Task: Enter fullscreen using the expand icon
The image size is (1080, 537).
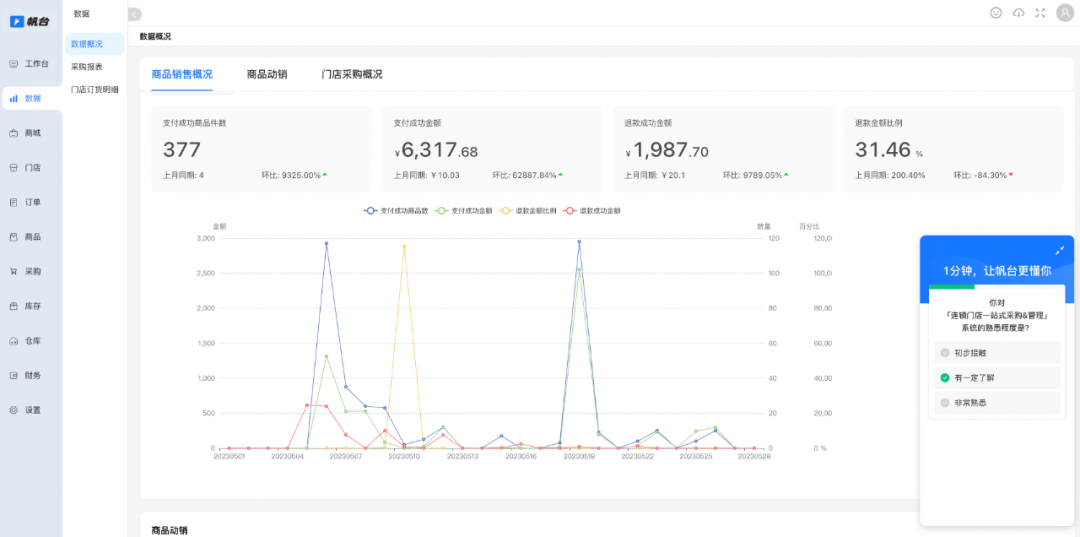Action: coord(1041,13)
